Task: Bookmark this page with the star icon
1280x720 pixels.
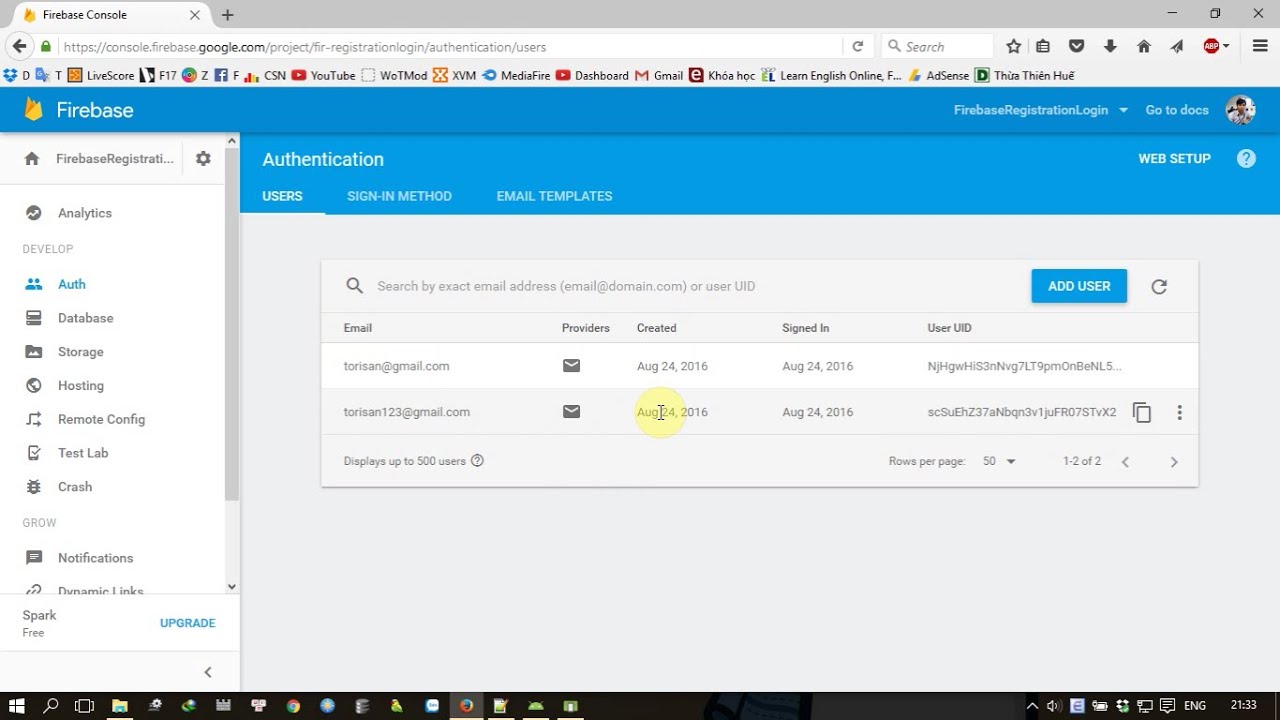Action: (x=1013, y=46)
